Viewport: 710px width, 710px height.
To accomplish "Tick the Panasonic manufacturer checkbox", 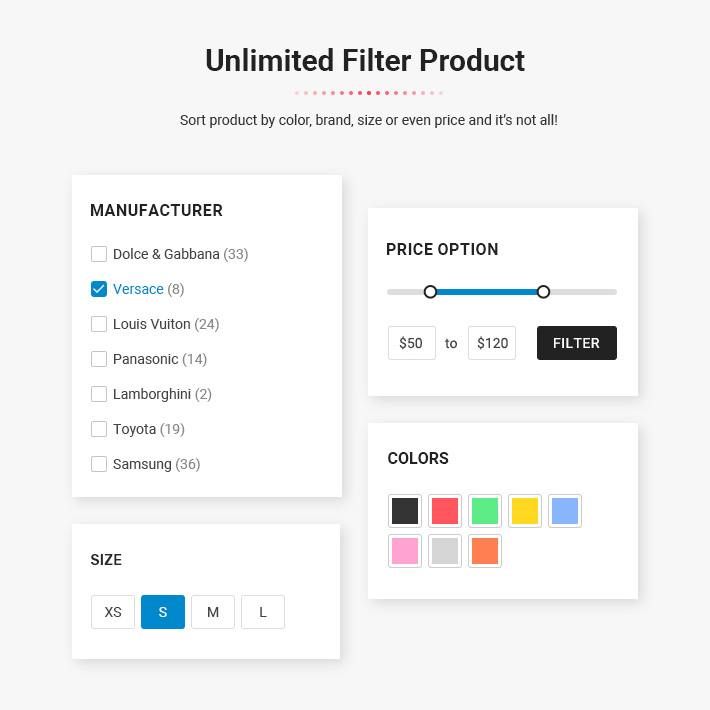I will [x=99, y=359].
